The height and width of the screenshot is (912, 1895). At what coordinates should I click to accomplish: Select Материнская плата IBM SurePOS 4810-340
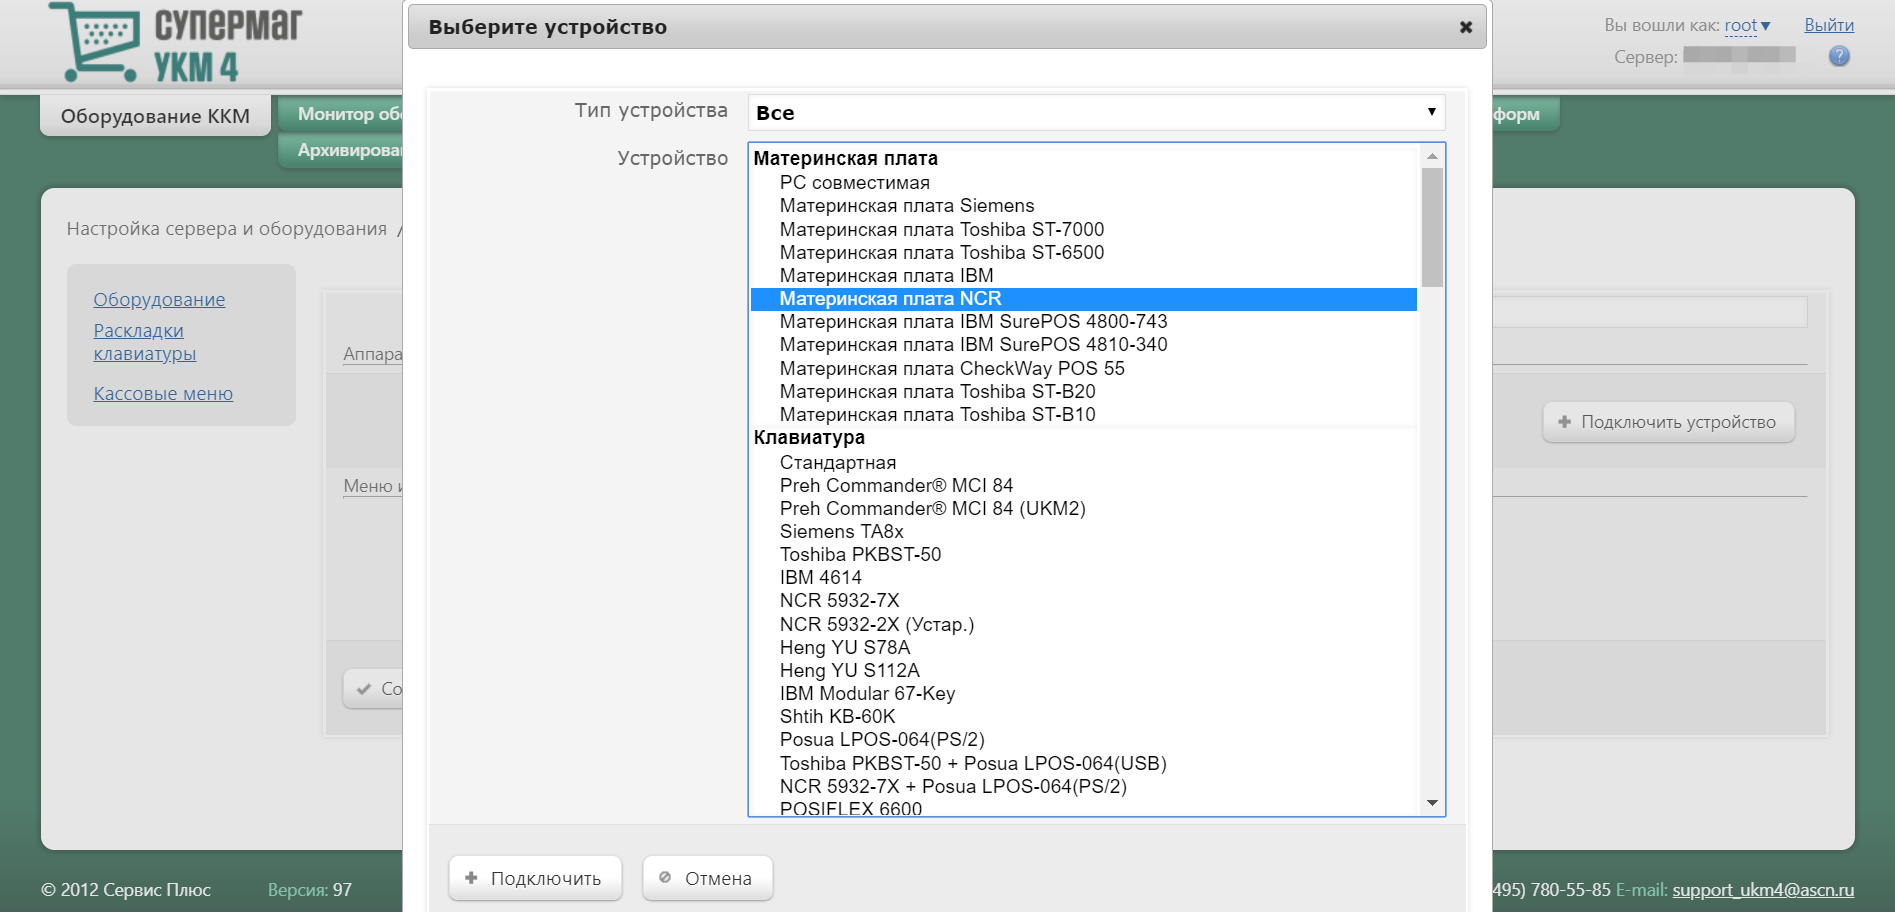(x=1084, y=344)
